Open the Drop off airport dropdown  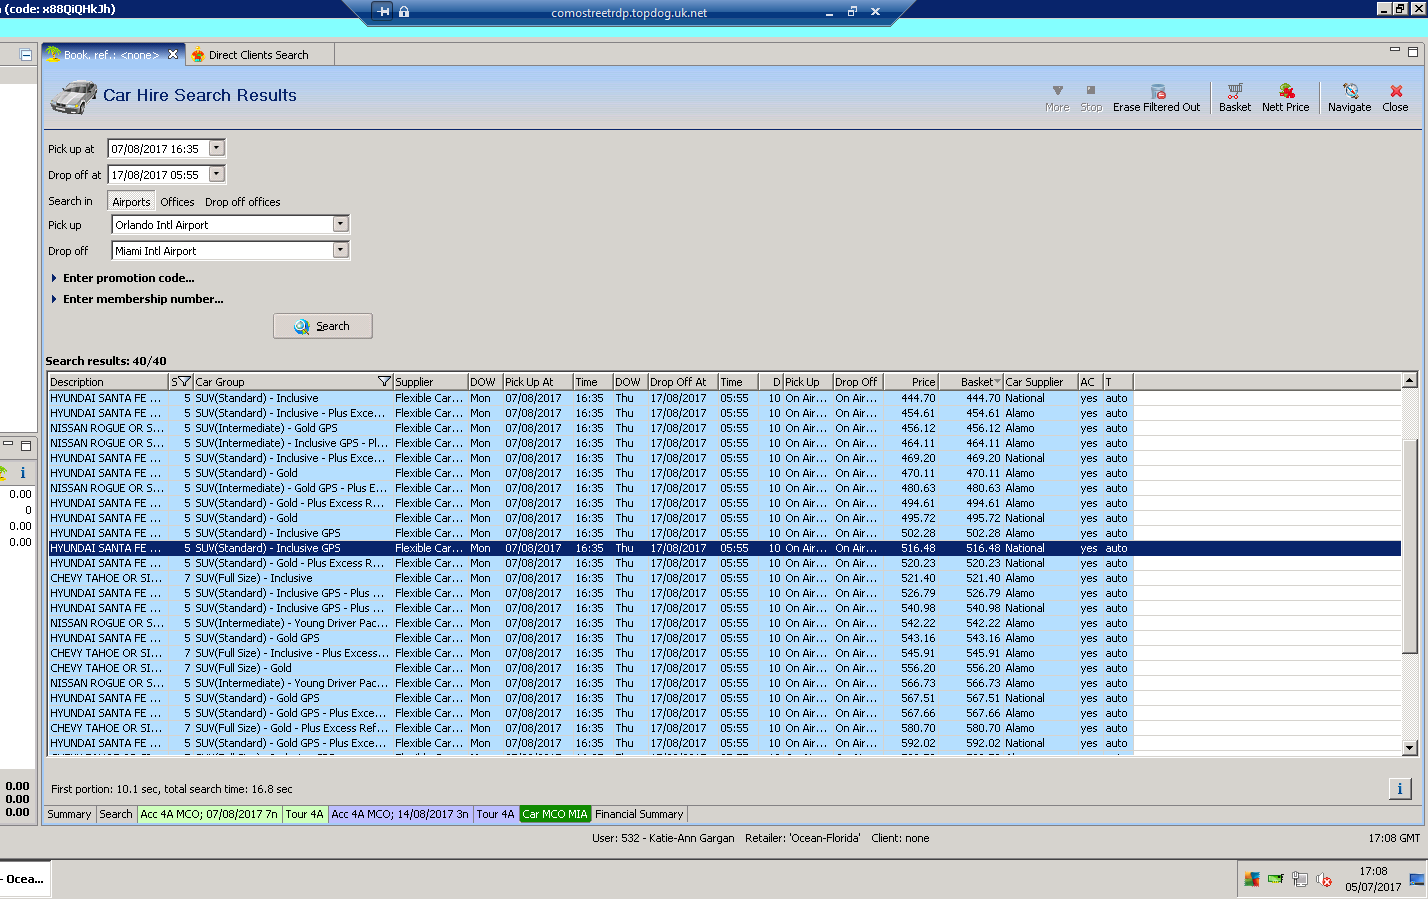tap(340, 251)
